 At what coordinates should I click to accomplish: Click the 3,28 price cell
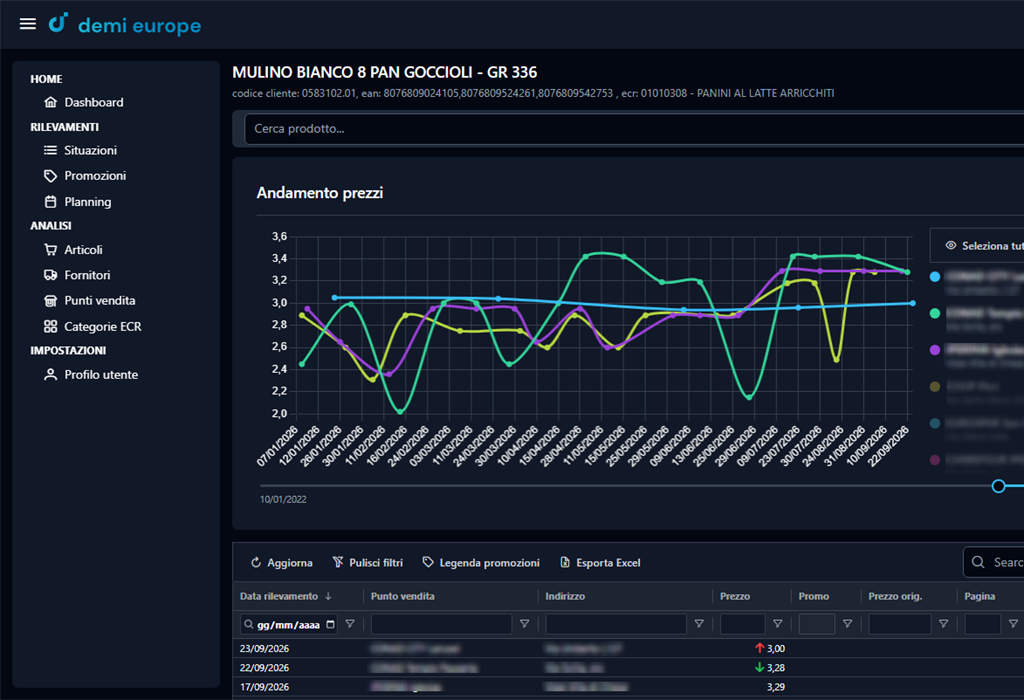776,668
